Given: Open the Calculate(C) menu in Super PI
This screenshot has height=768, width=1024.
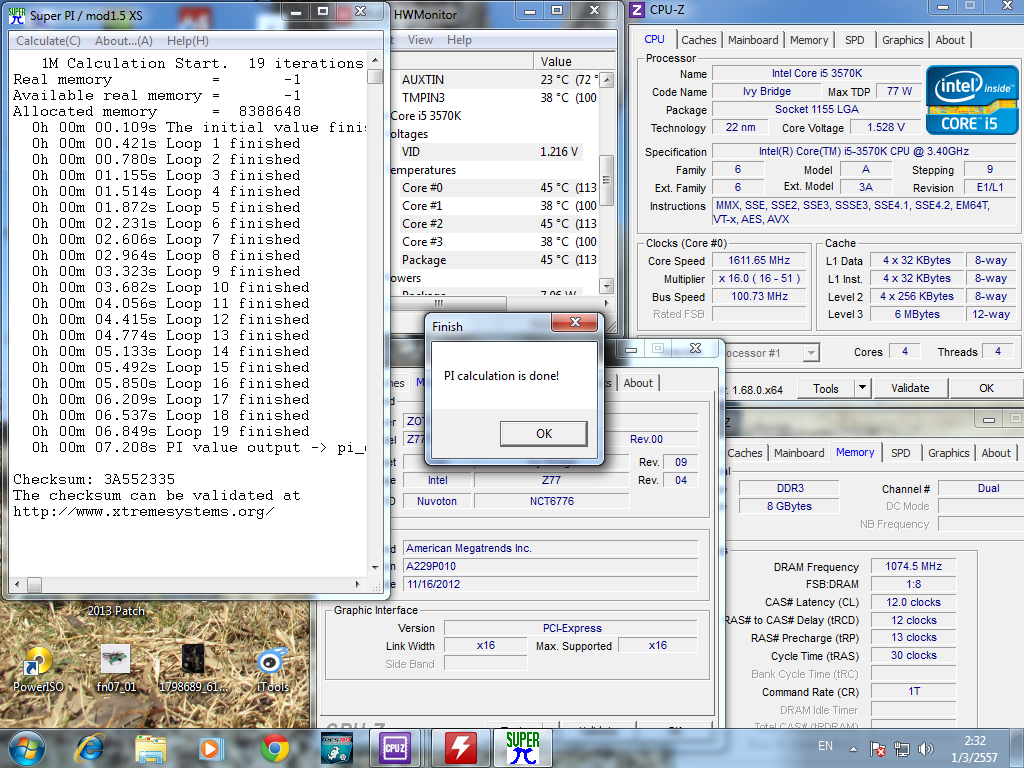Looking at the screenshot, I should click(48, 41).
